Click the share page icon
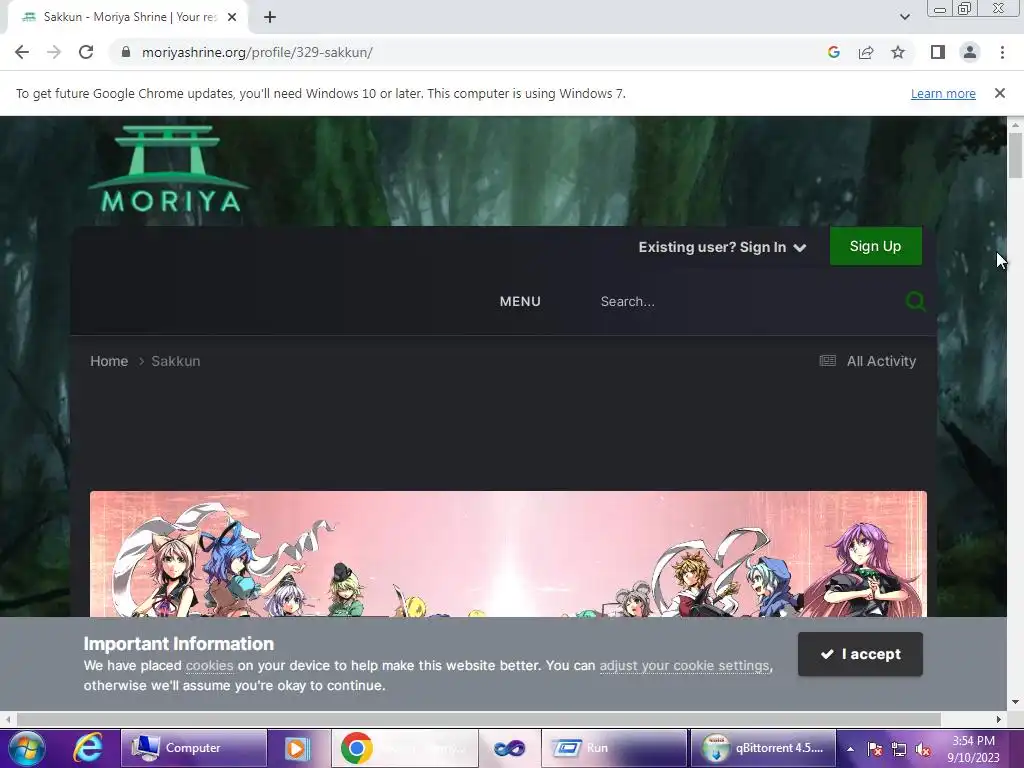Screen dimensions: 1024x768 [866, 52]
